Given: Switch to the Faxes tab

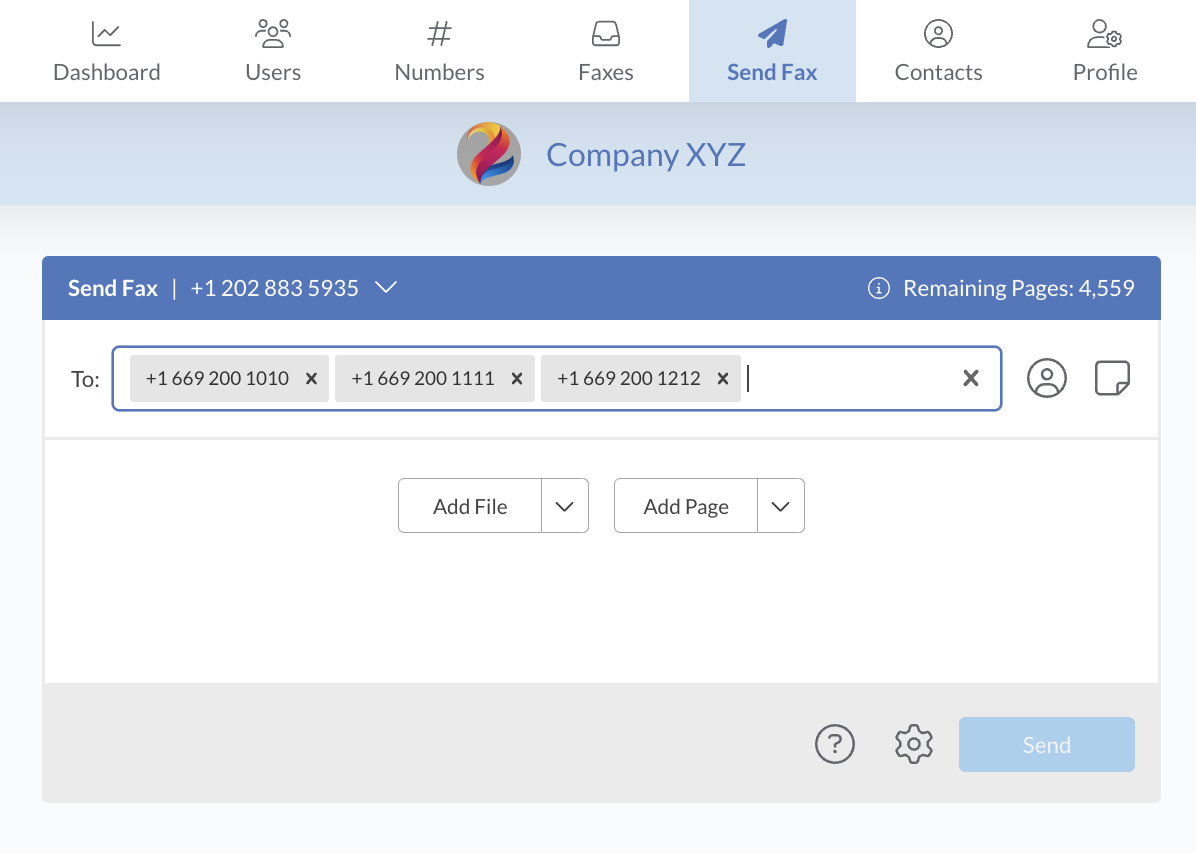Looking at the screenshot, I should 606,51.
